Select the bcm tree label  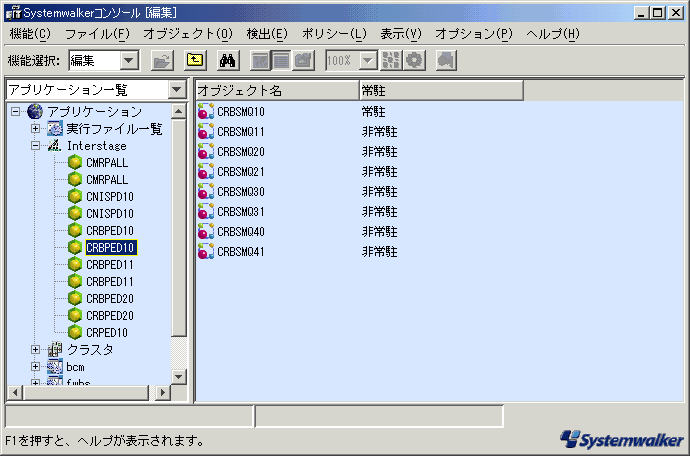tap(75, 367)
